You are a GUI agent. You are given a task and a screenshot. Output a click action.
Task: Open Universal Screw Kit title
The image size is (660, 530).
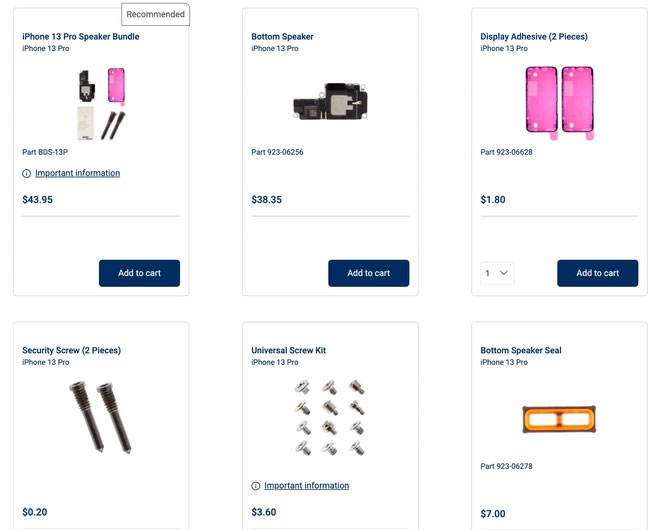(x=289, y=351)
